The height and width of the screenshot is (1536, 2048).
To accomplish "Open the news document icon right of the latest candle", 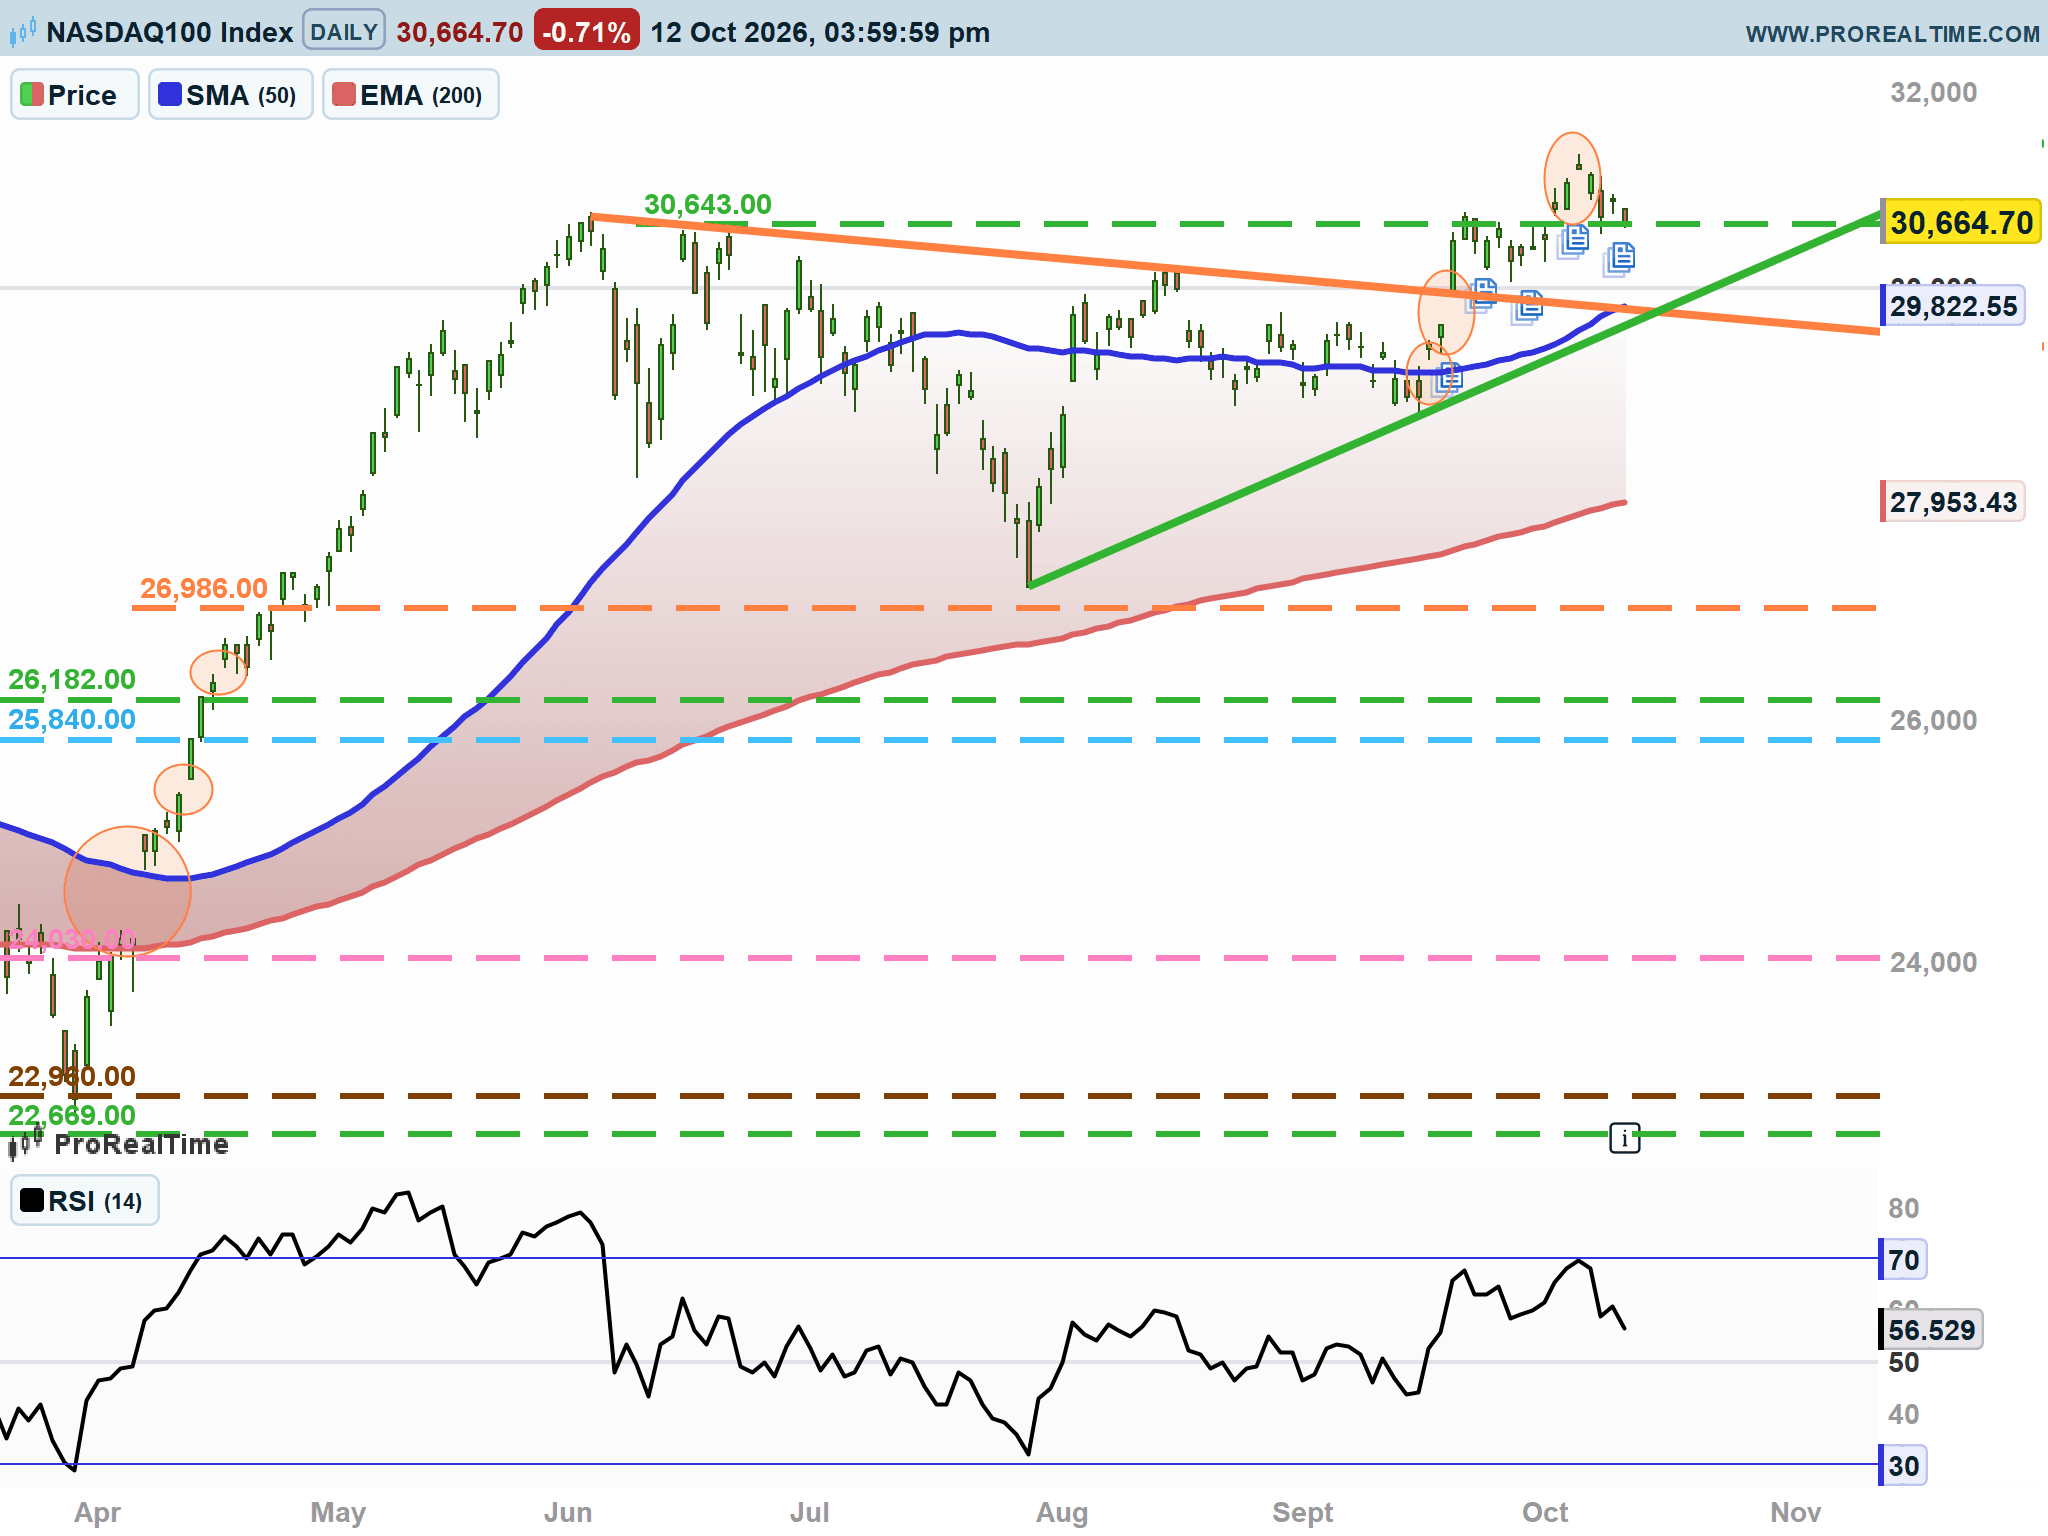I will pyautogui.click(x=1621, y=258).
